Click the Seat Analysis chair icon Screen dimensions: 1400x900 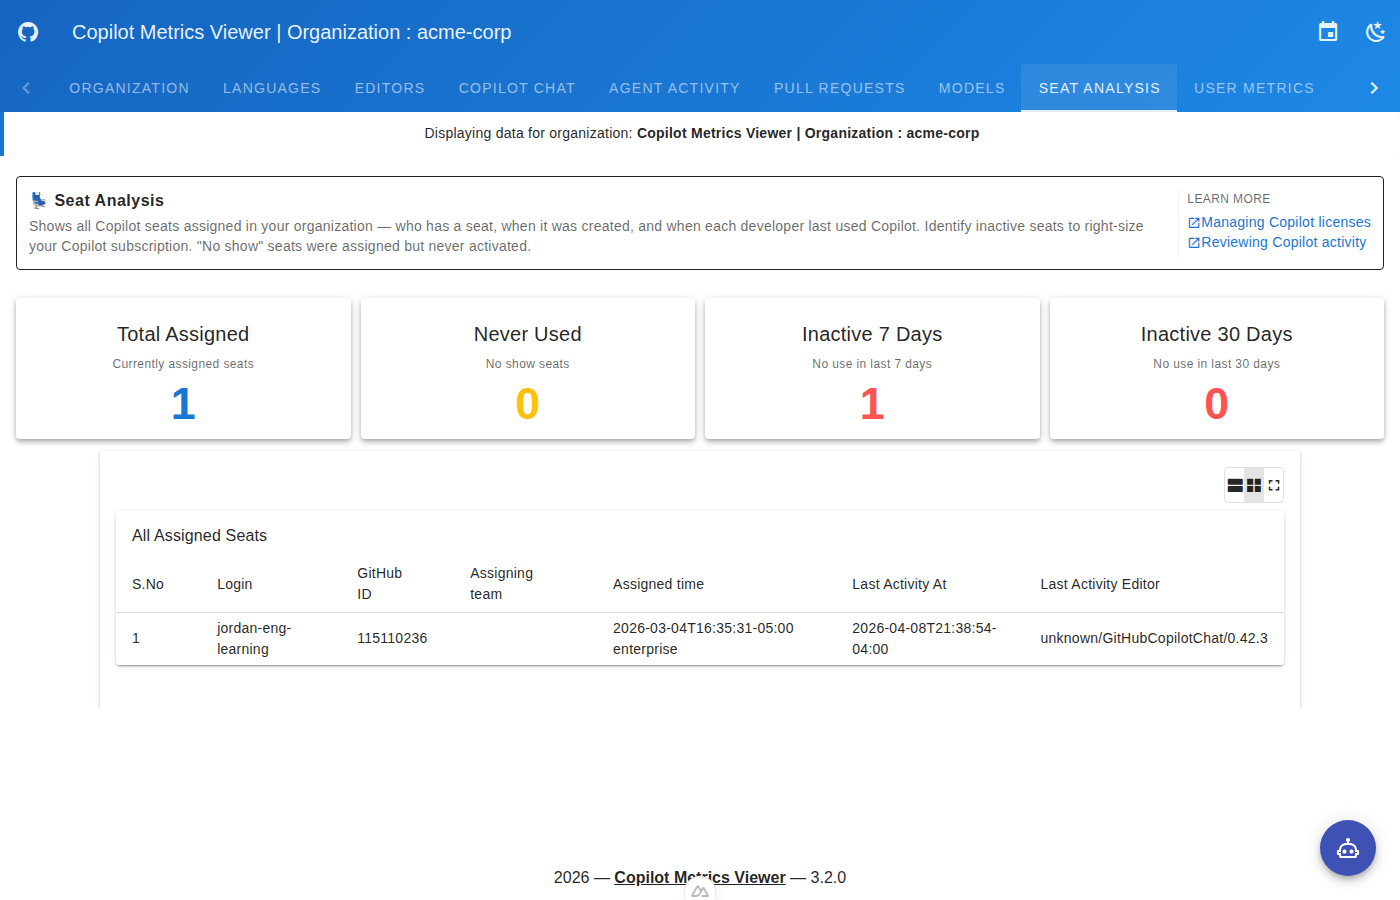(38, 200)
